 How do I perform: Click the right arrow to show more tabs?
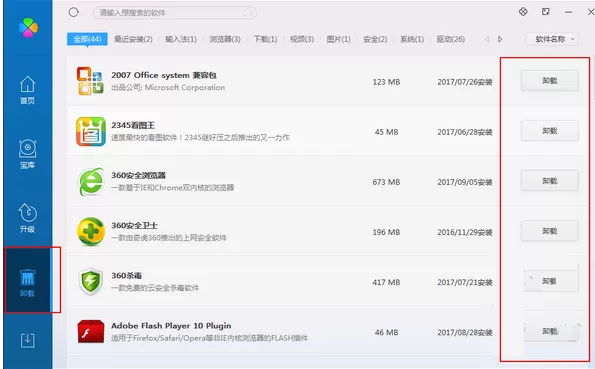click(x=500, y=39)
